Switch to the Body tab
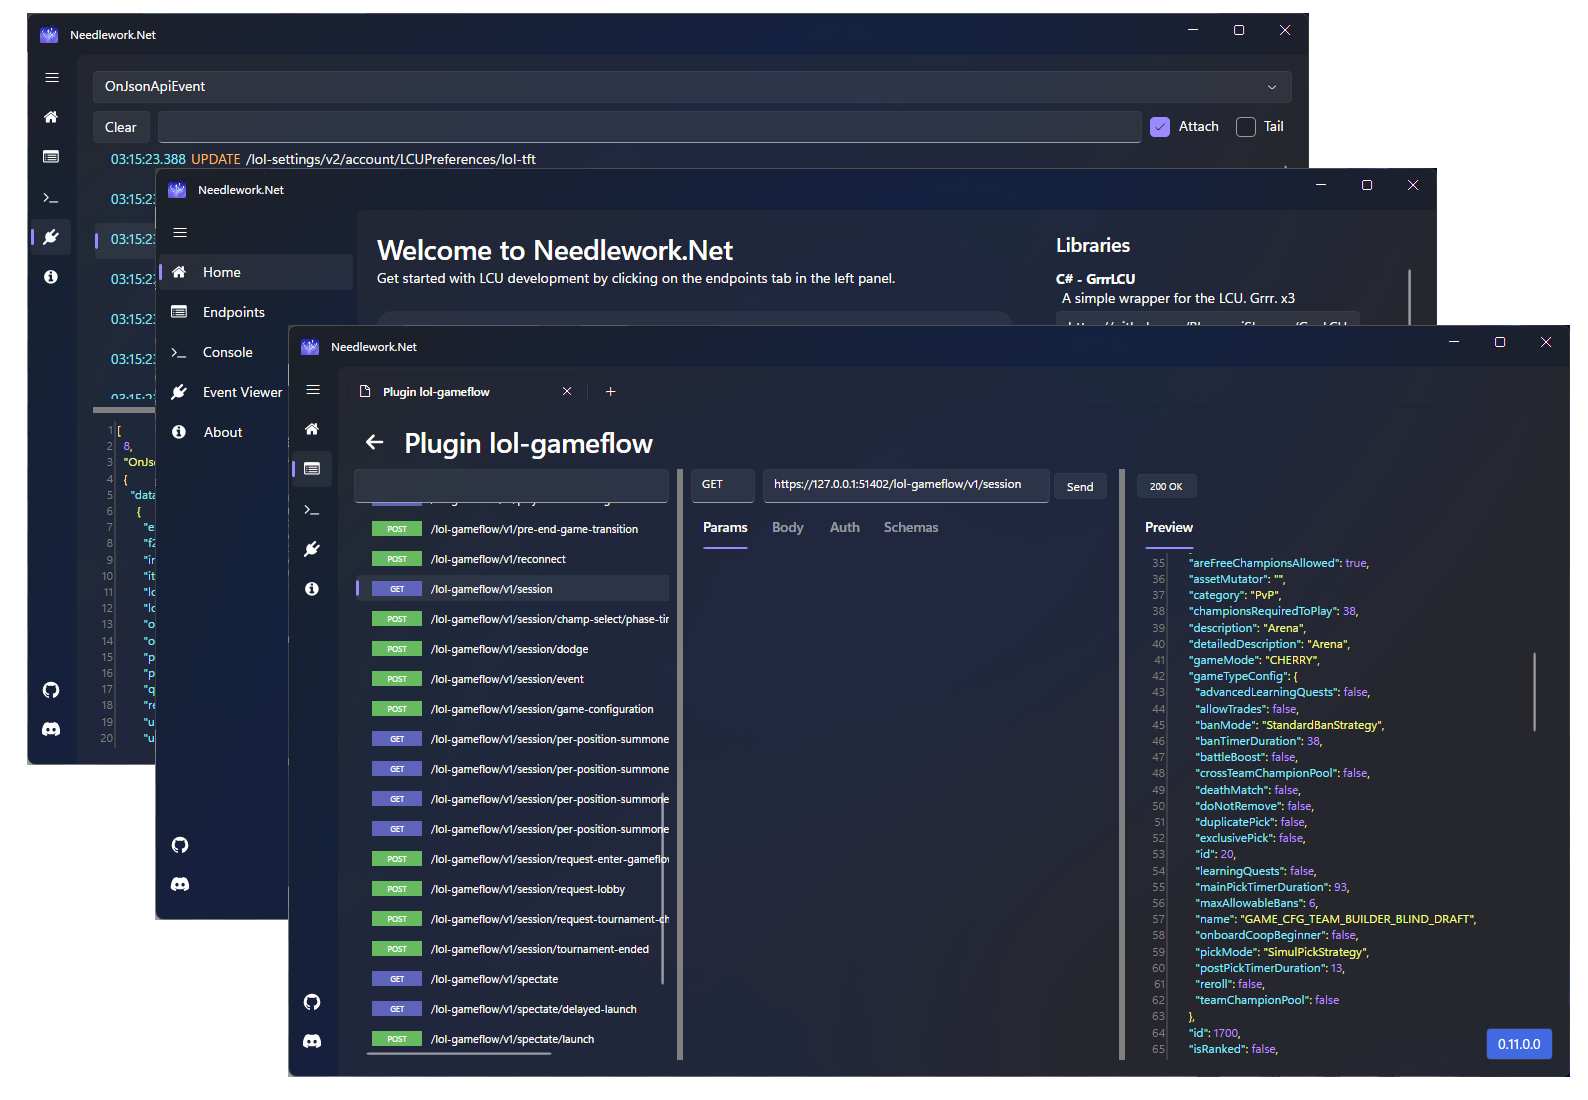The width and height of the screenshot is (1588, 1100). 787,528
